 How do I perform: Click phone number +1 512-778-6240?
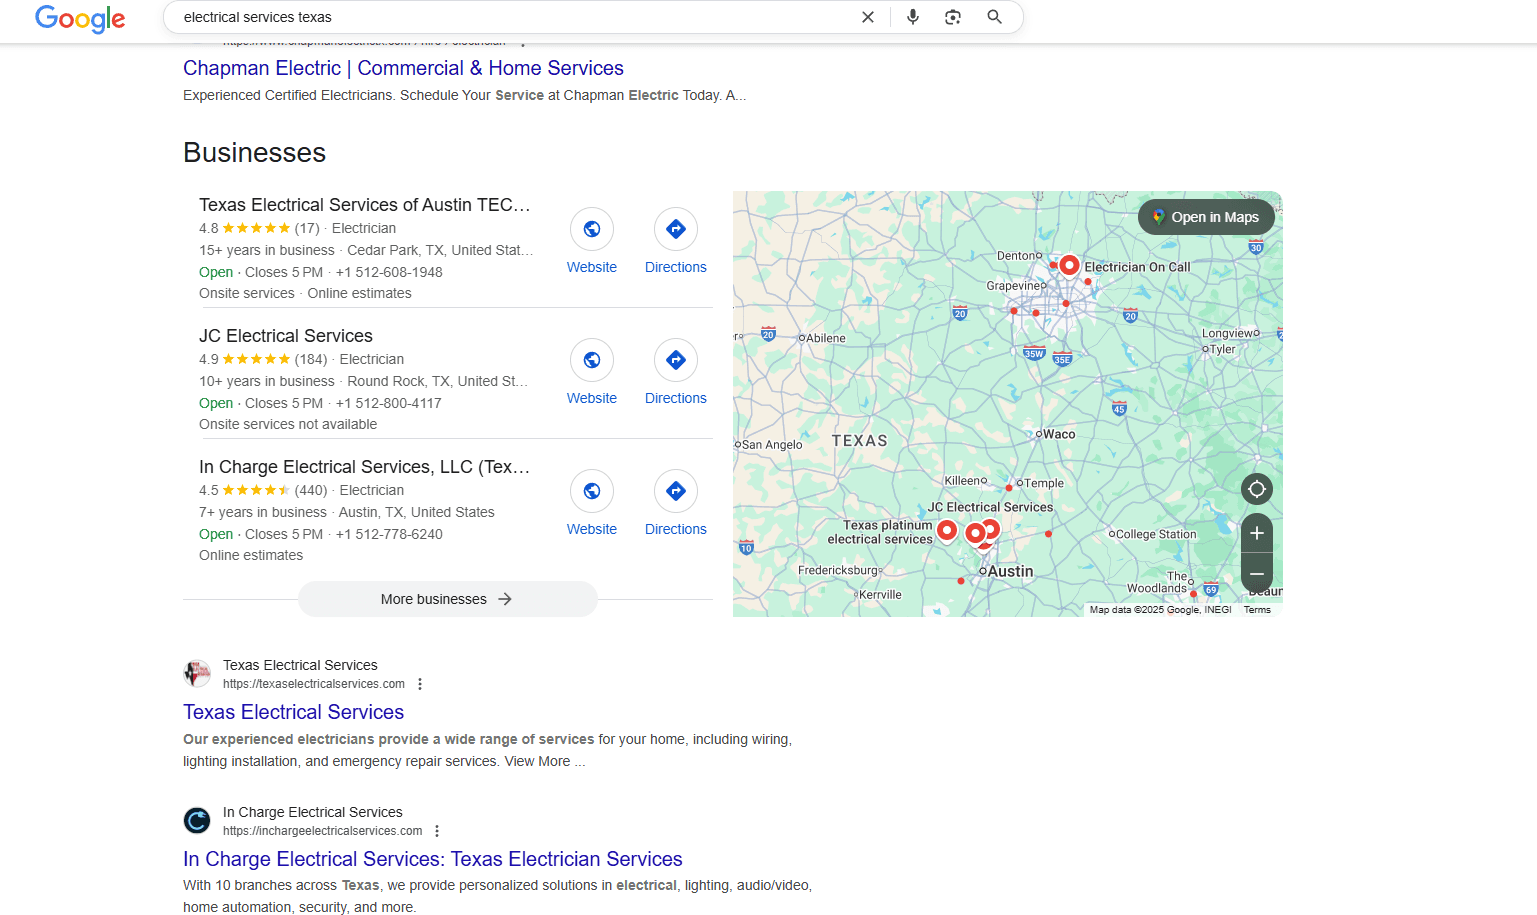pyautogui.click(x=389, y=534)
